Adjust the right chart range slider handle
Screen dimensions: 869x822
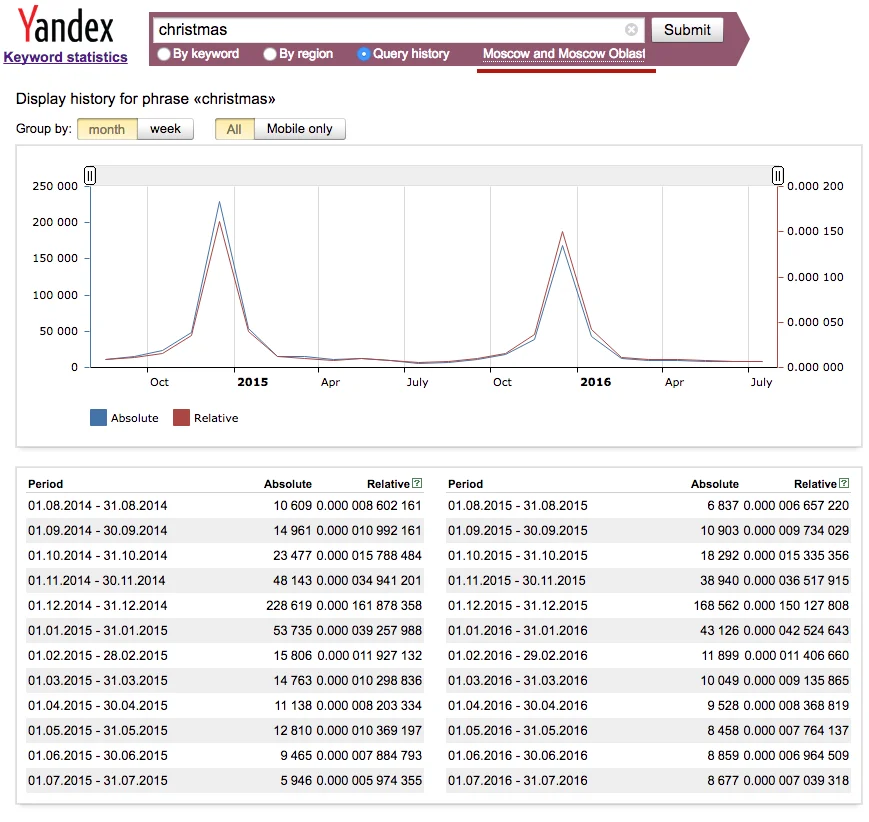pos(777,175)
